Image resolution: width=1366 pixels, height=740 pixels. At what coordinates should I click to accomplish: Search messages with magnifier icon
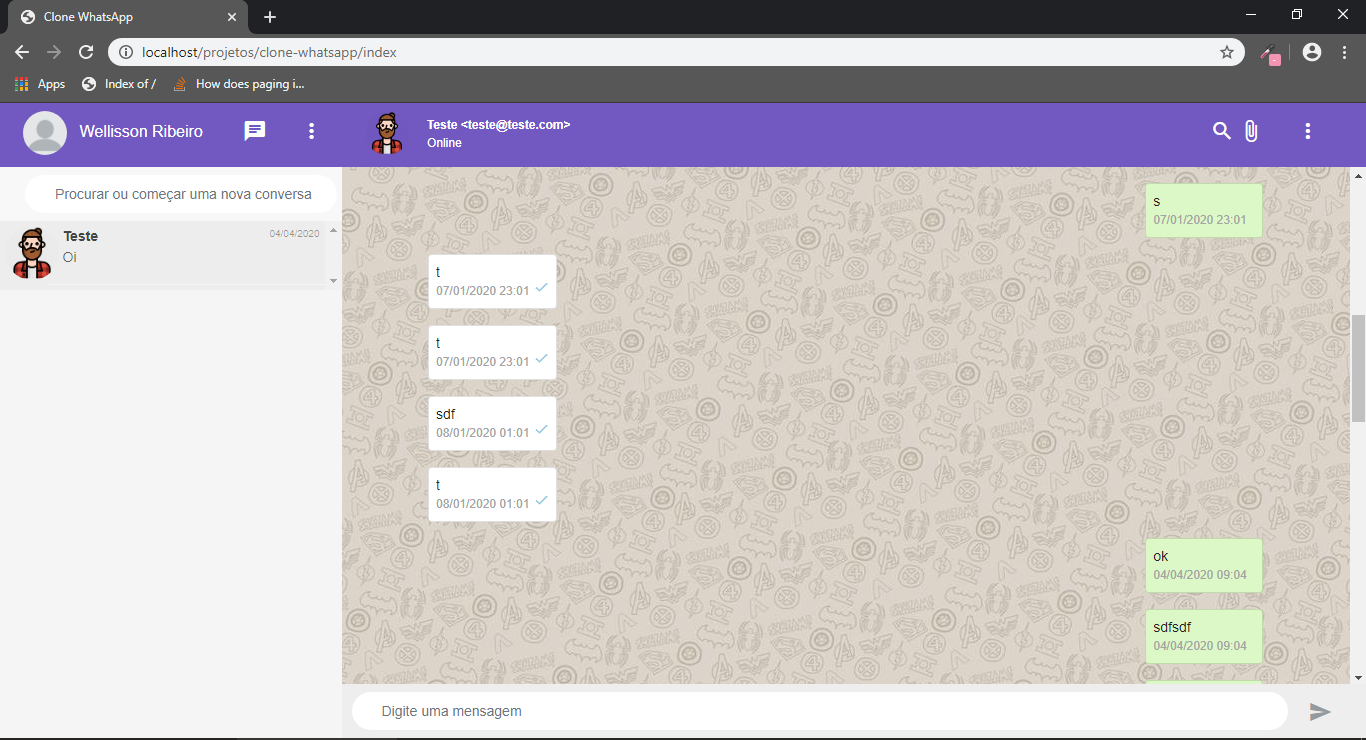tap(1221, 131)
